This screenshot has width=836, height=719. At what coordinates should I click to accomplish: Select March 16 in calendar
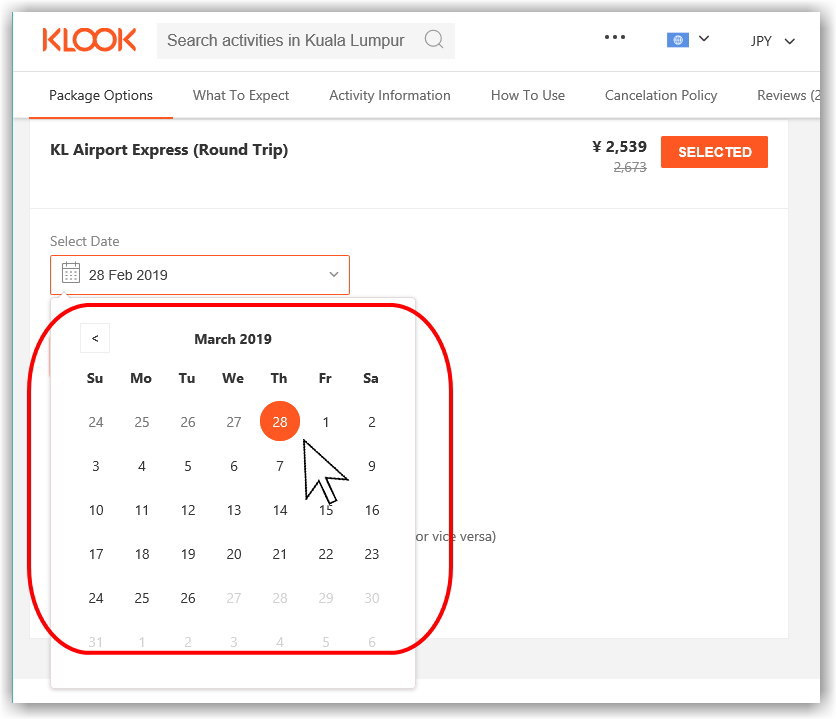[x=372, y=510]
